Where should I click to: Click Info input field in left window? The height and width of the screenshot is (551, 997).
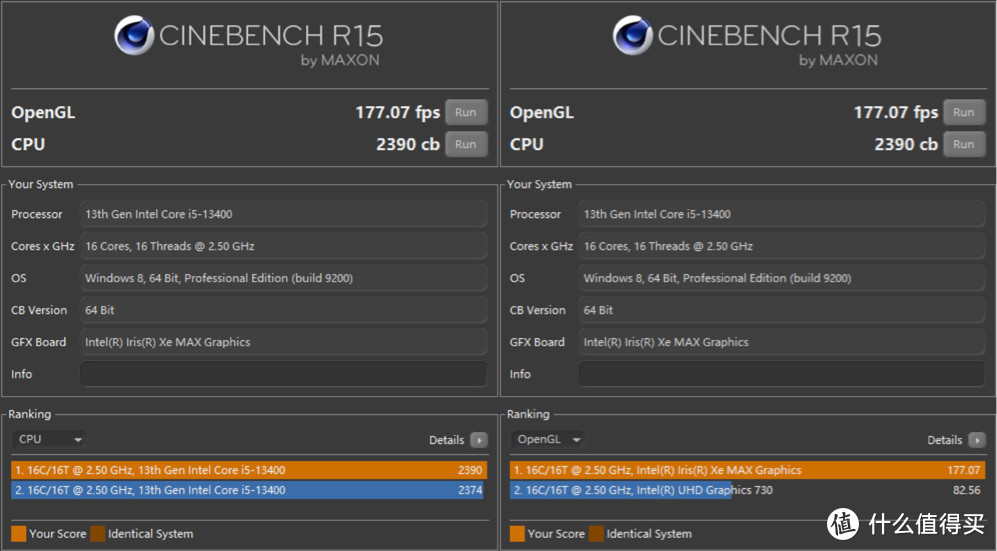tap(284, 374)
